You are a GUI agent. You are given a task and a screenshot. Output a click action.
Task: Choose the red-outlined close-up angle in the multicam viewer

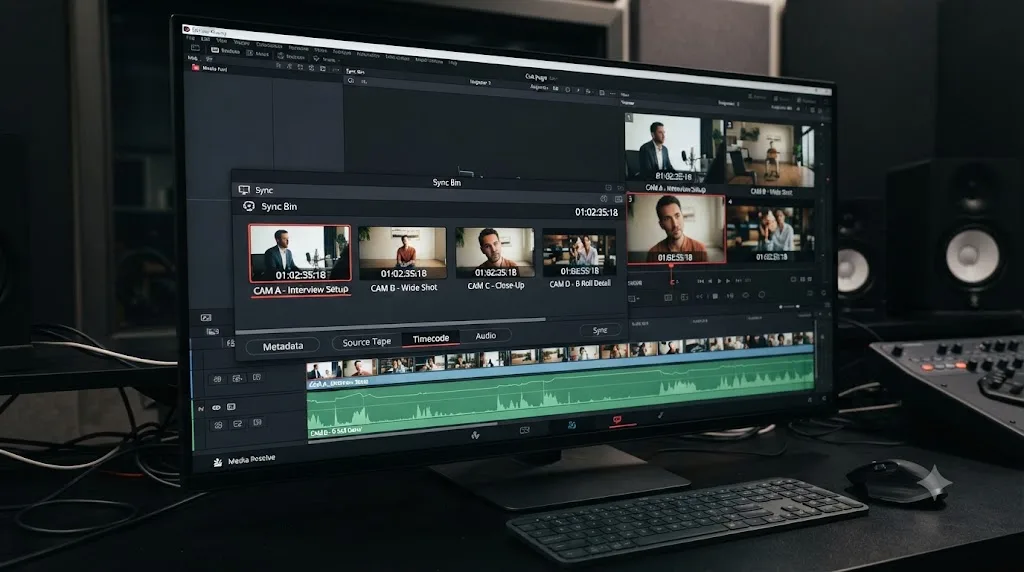coord(677,229)
